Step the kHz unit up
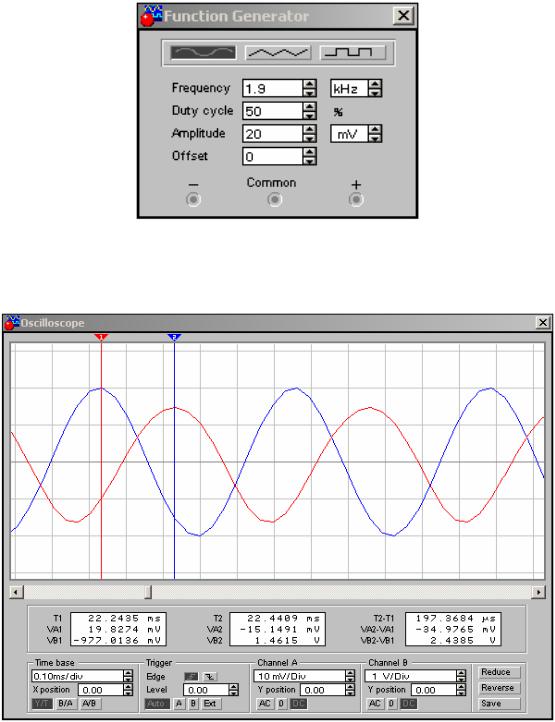 [x=375, y=84]
